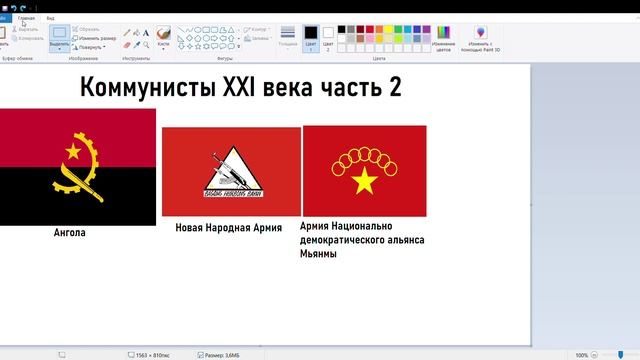Select the Right arrow shape

click(x=214, y=38)
